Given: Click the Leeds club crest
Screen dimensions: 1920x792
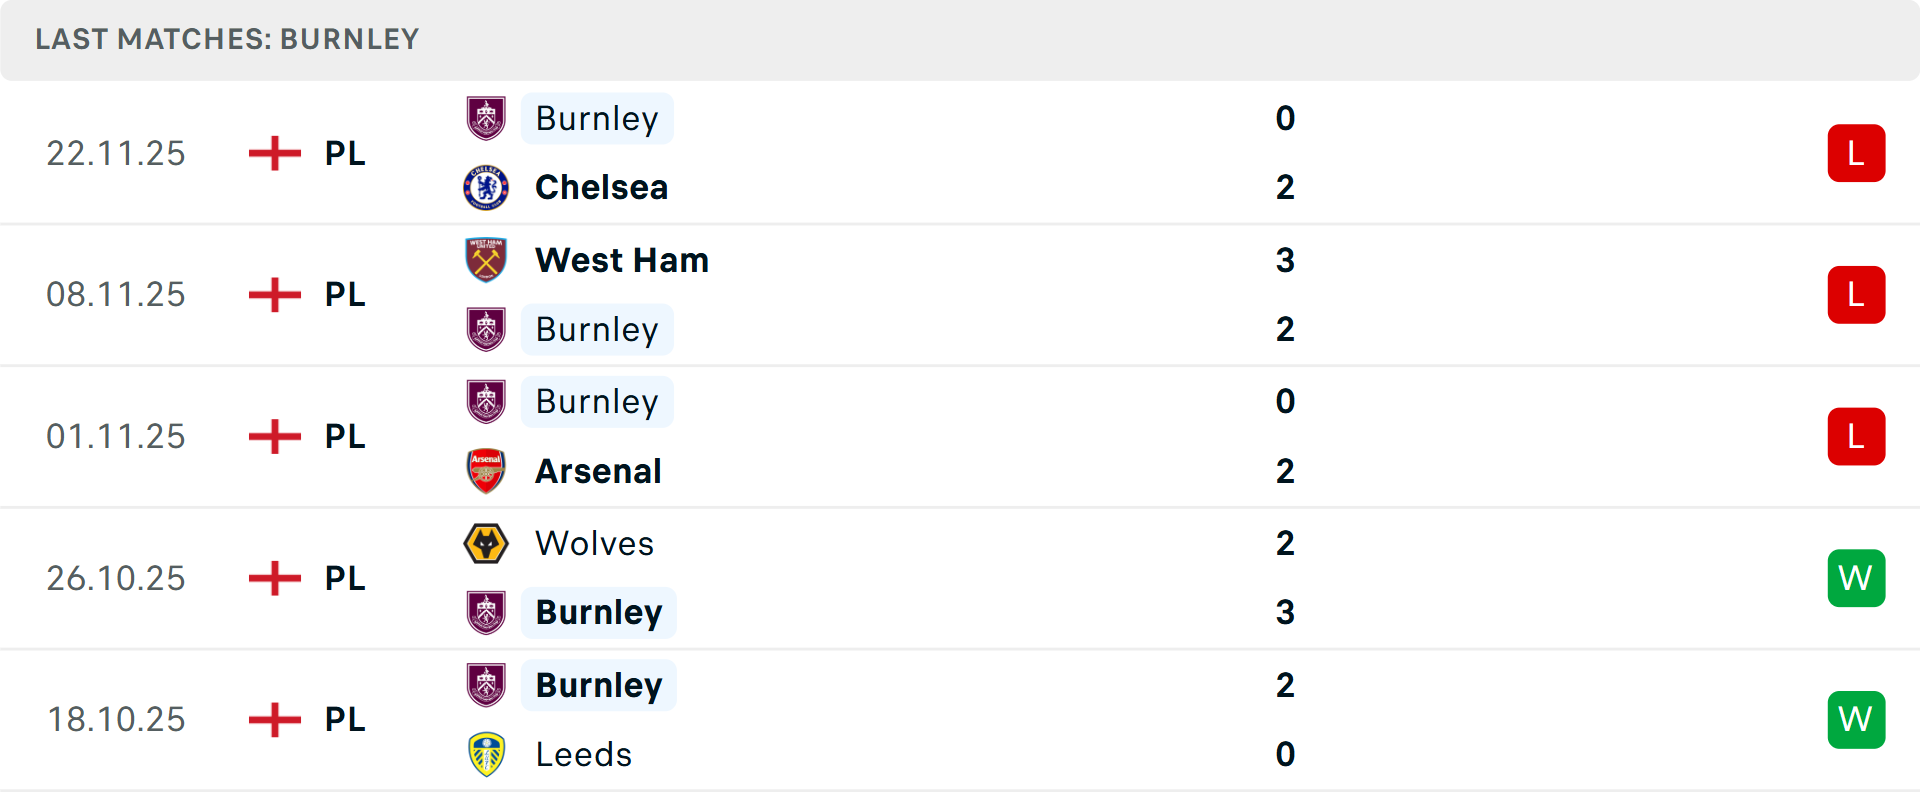Looking at the screenshot, I should pyautogui.click(x=487, y=755).
